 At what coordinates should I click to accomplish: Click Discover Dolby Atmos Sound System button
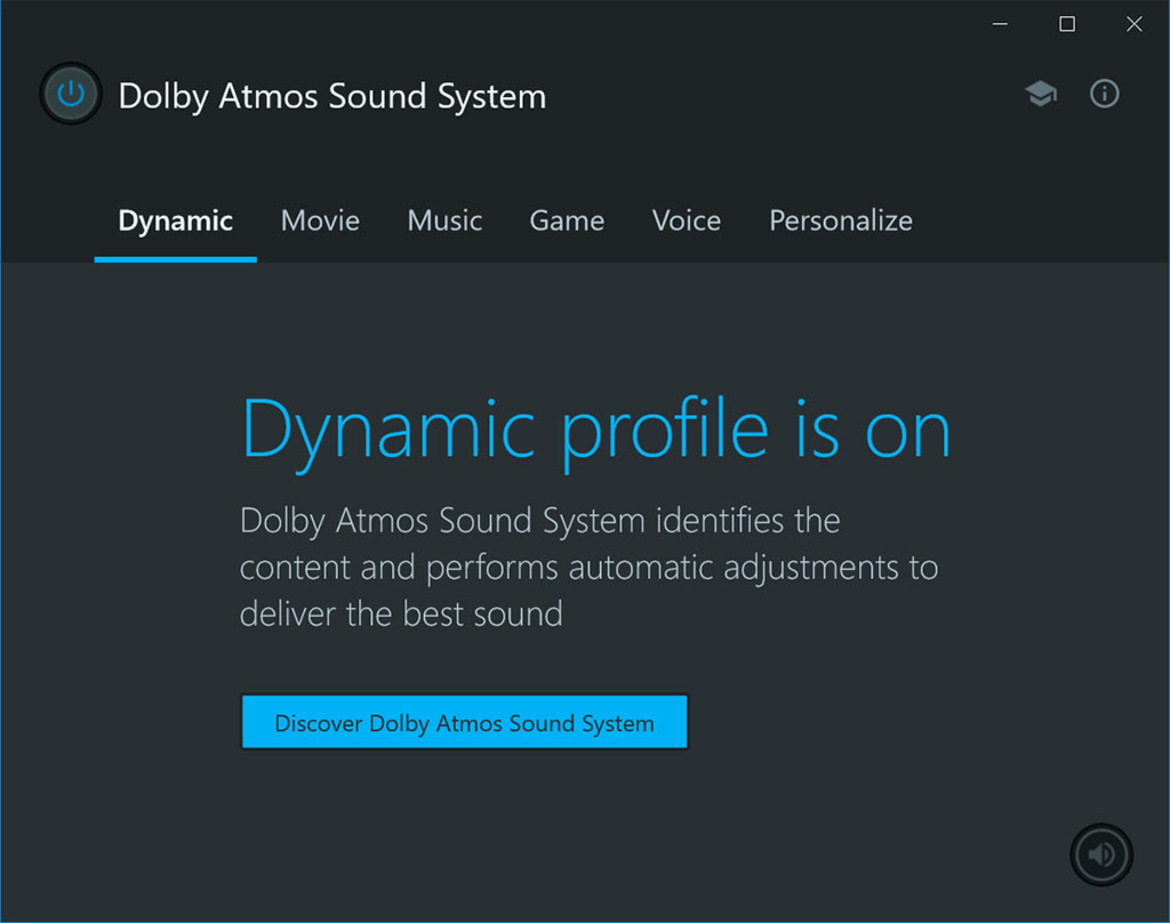(464, 722)
